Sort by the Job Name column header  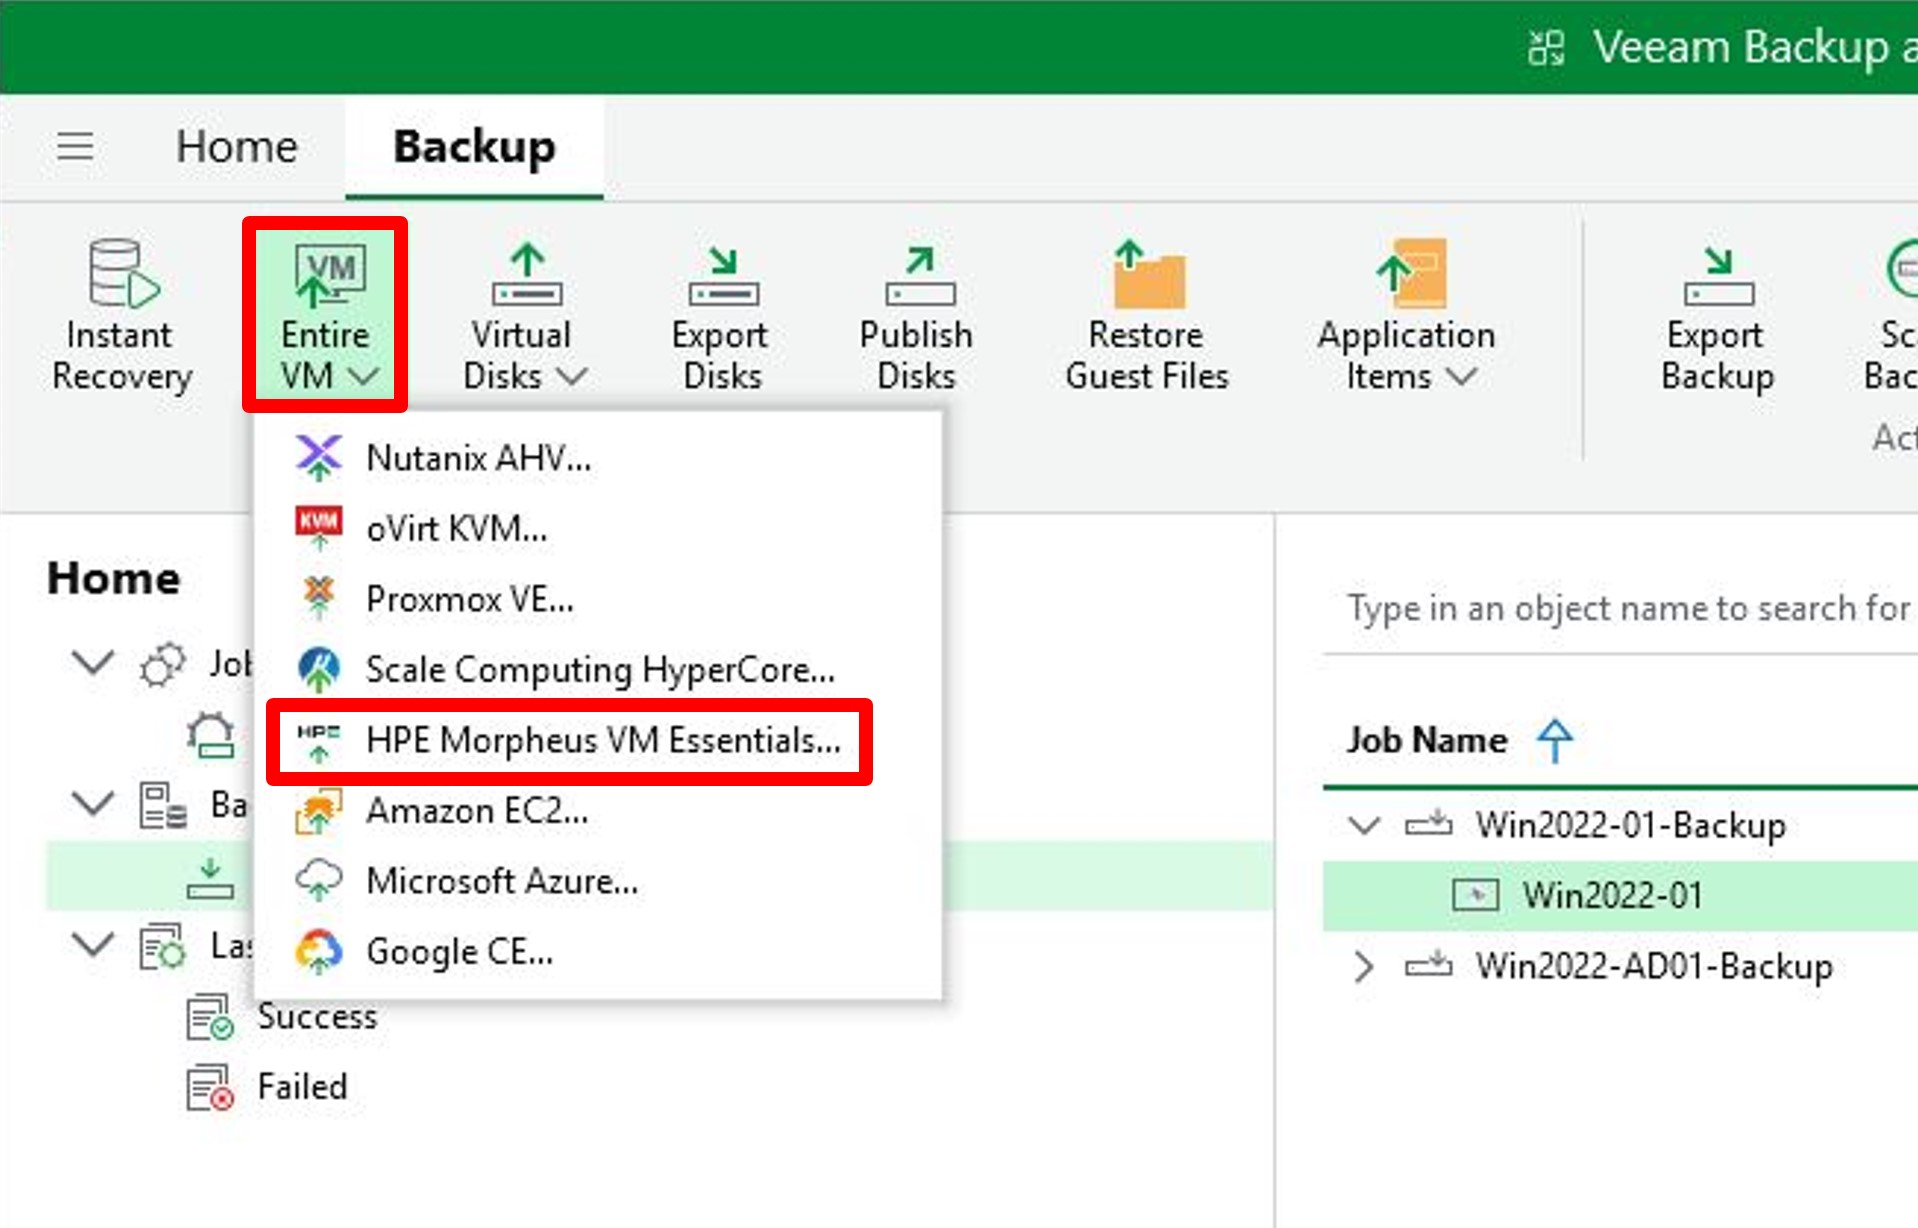coord(1426,740)
